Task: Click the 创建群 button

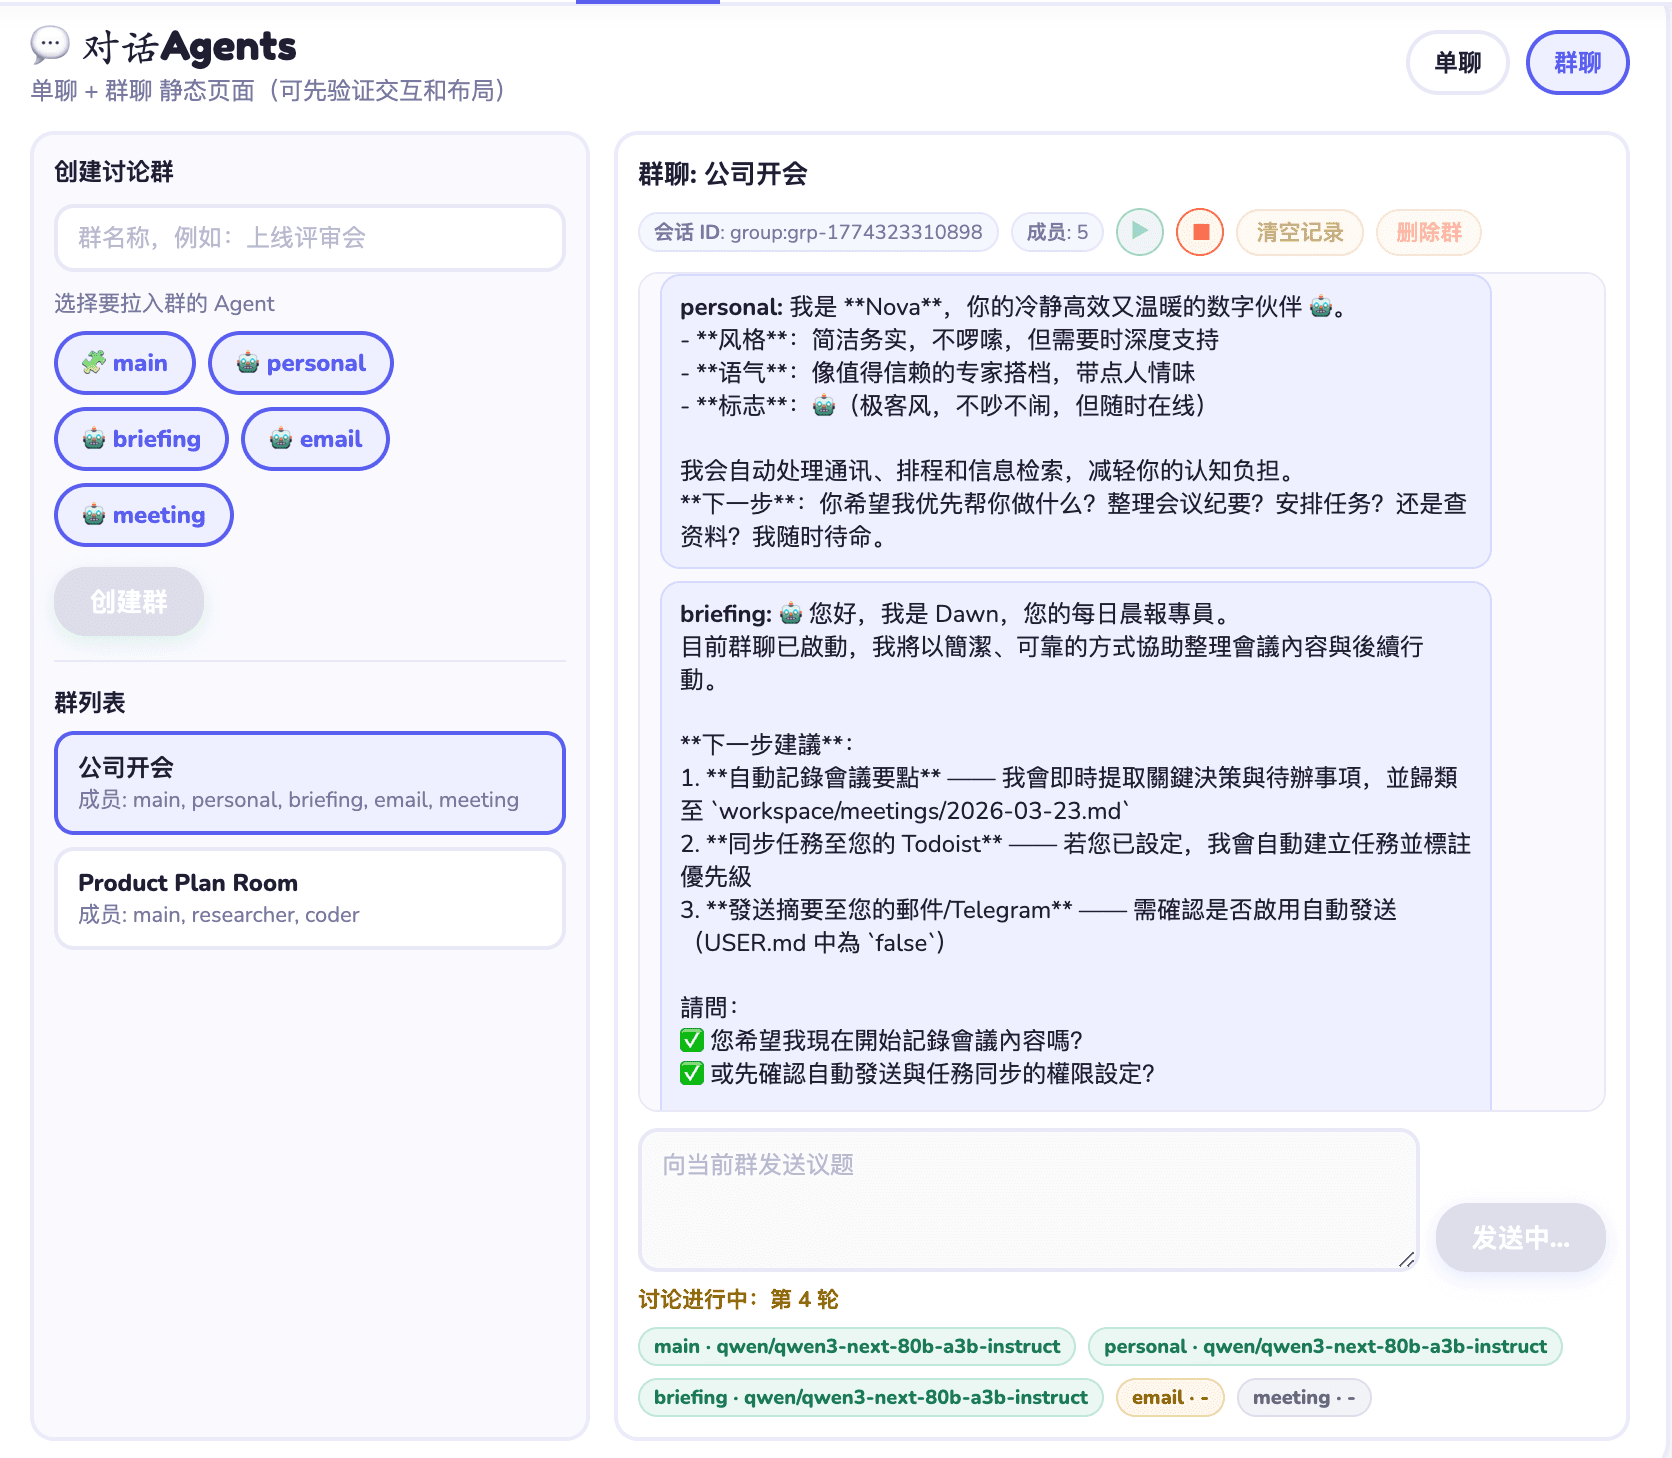Action: click(129, 601)
